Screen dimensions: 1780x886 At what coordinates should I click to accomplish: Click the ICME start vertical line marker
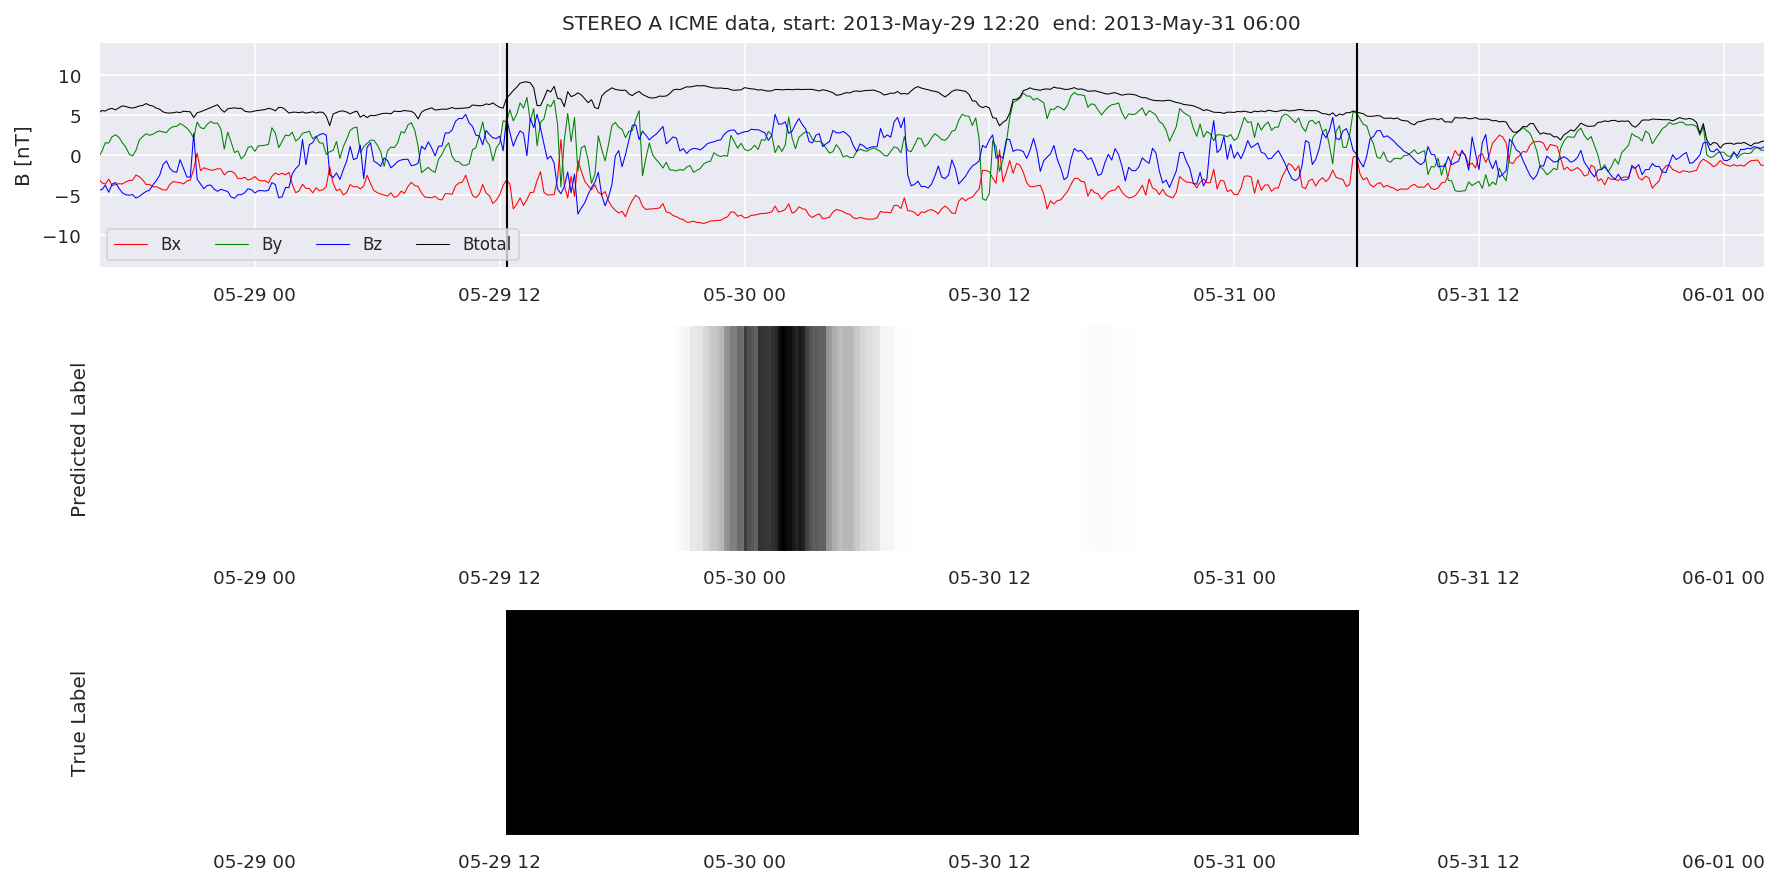click(507, 155)
